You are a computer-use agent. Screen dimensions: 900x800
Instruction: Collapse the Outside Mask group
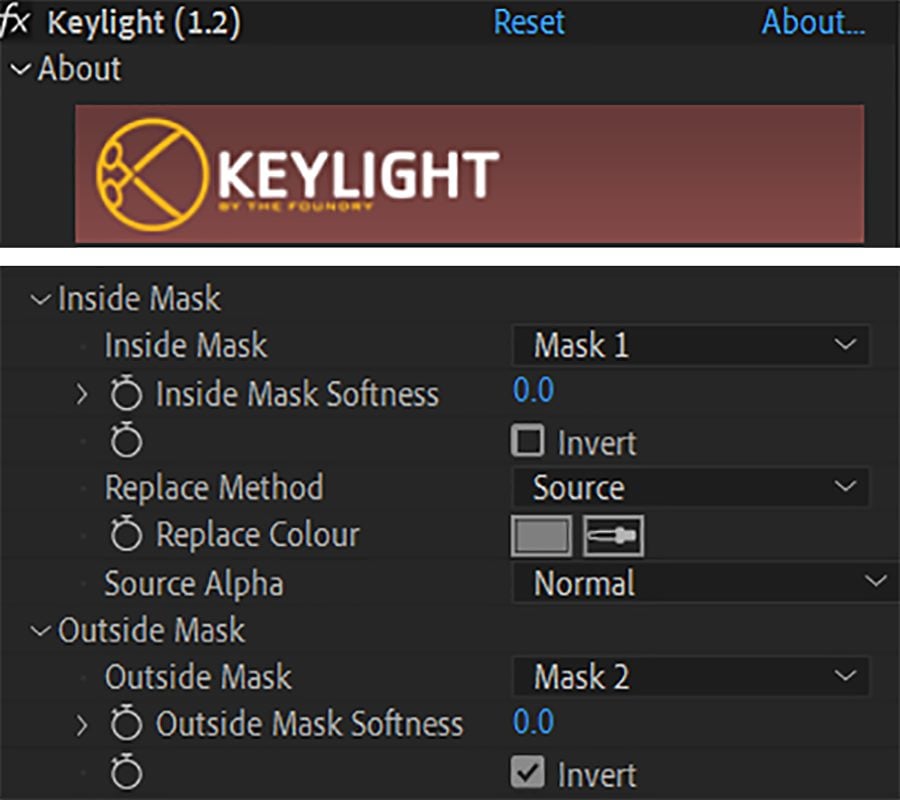click(x=40, y=631)
